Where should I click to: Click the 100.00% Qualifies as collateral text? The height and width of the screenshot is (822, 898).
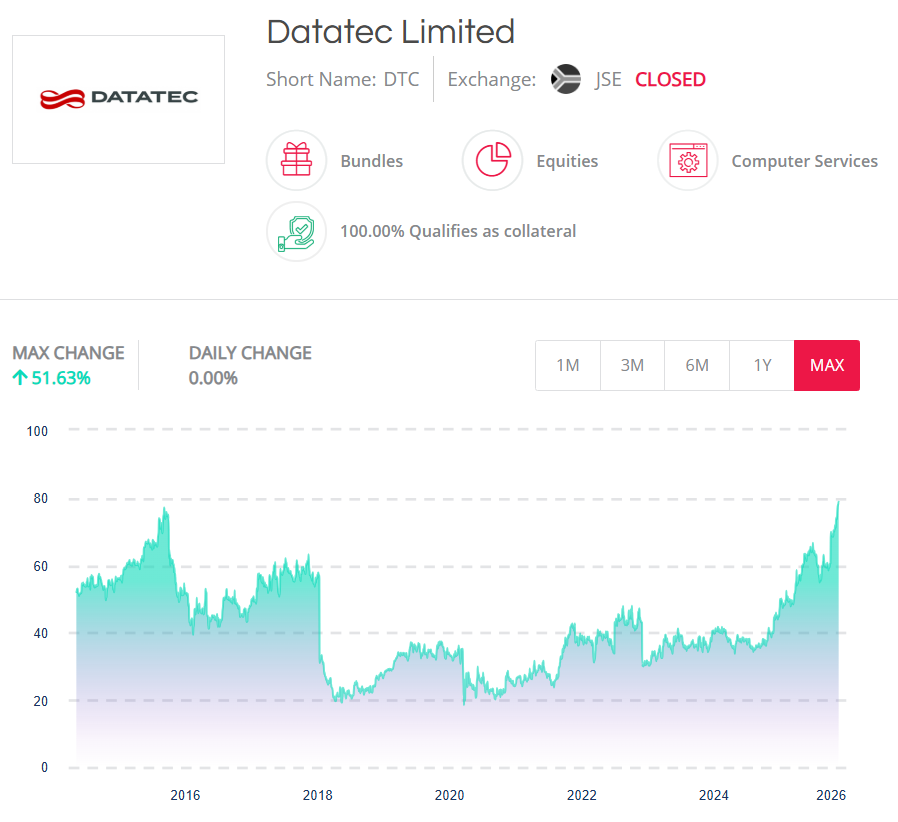[458, 231]
